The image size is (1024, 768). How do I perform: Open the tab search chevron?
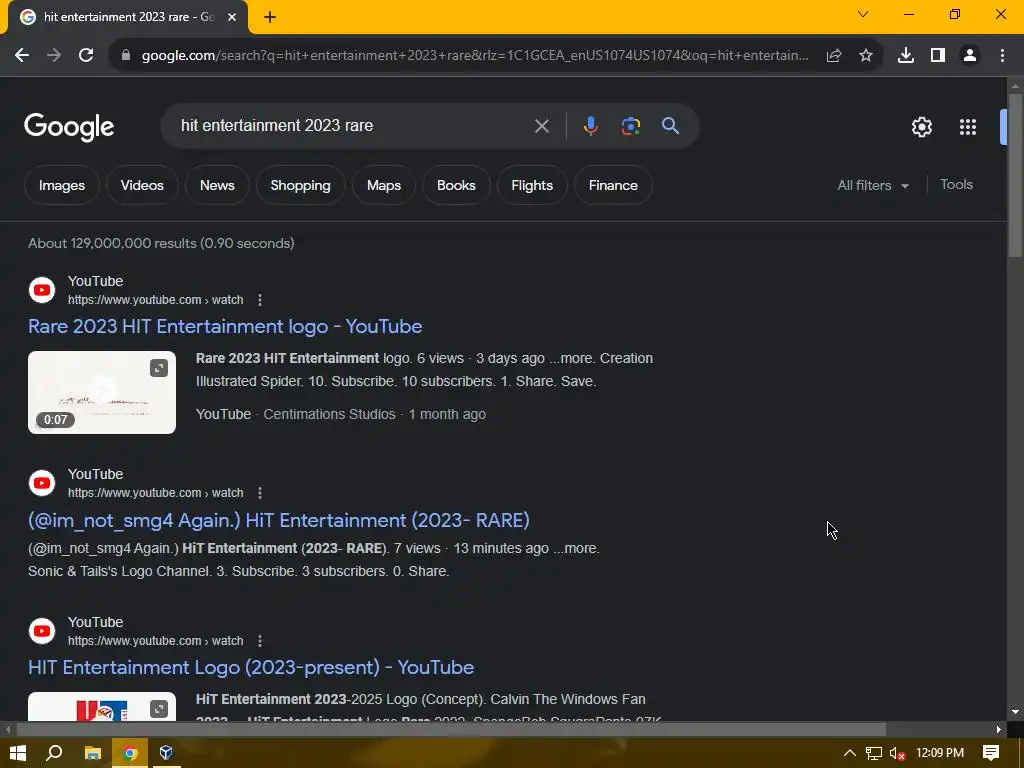click(863, 14)
